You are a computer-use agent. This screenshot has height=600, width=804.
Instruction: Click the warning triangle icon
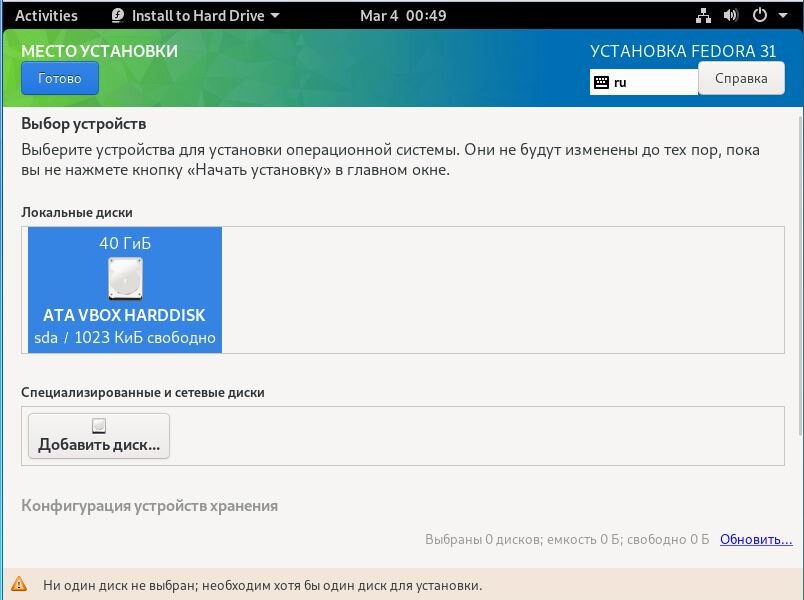point(19,584)
